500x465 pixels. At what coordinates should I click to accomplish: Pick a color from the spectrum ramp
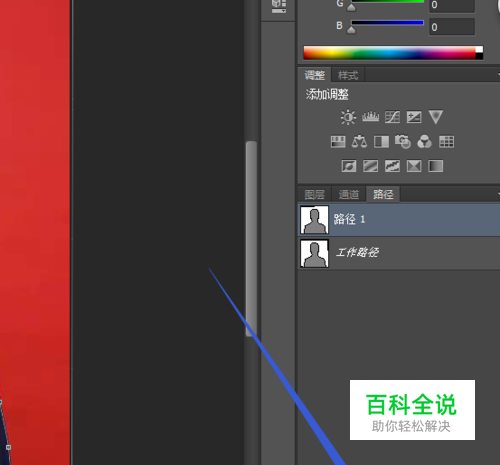(x=389, y=53)
